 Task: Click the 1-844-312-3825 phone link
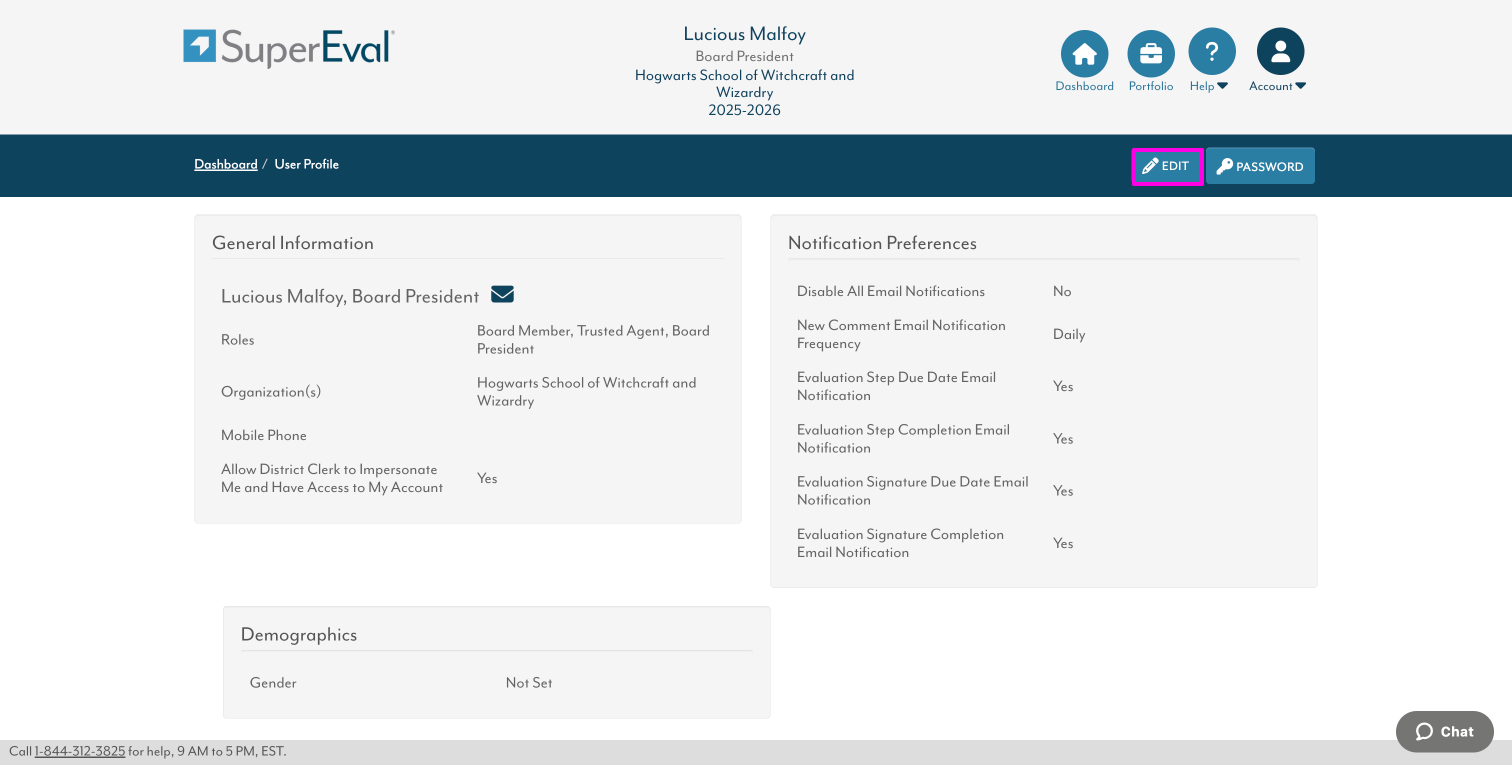coord(80,751)
